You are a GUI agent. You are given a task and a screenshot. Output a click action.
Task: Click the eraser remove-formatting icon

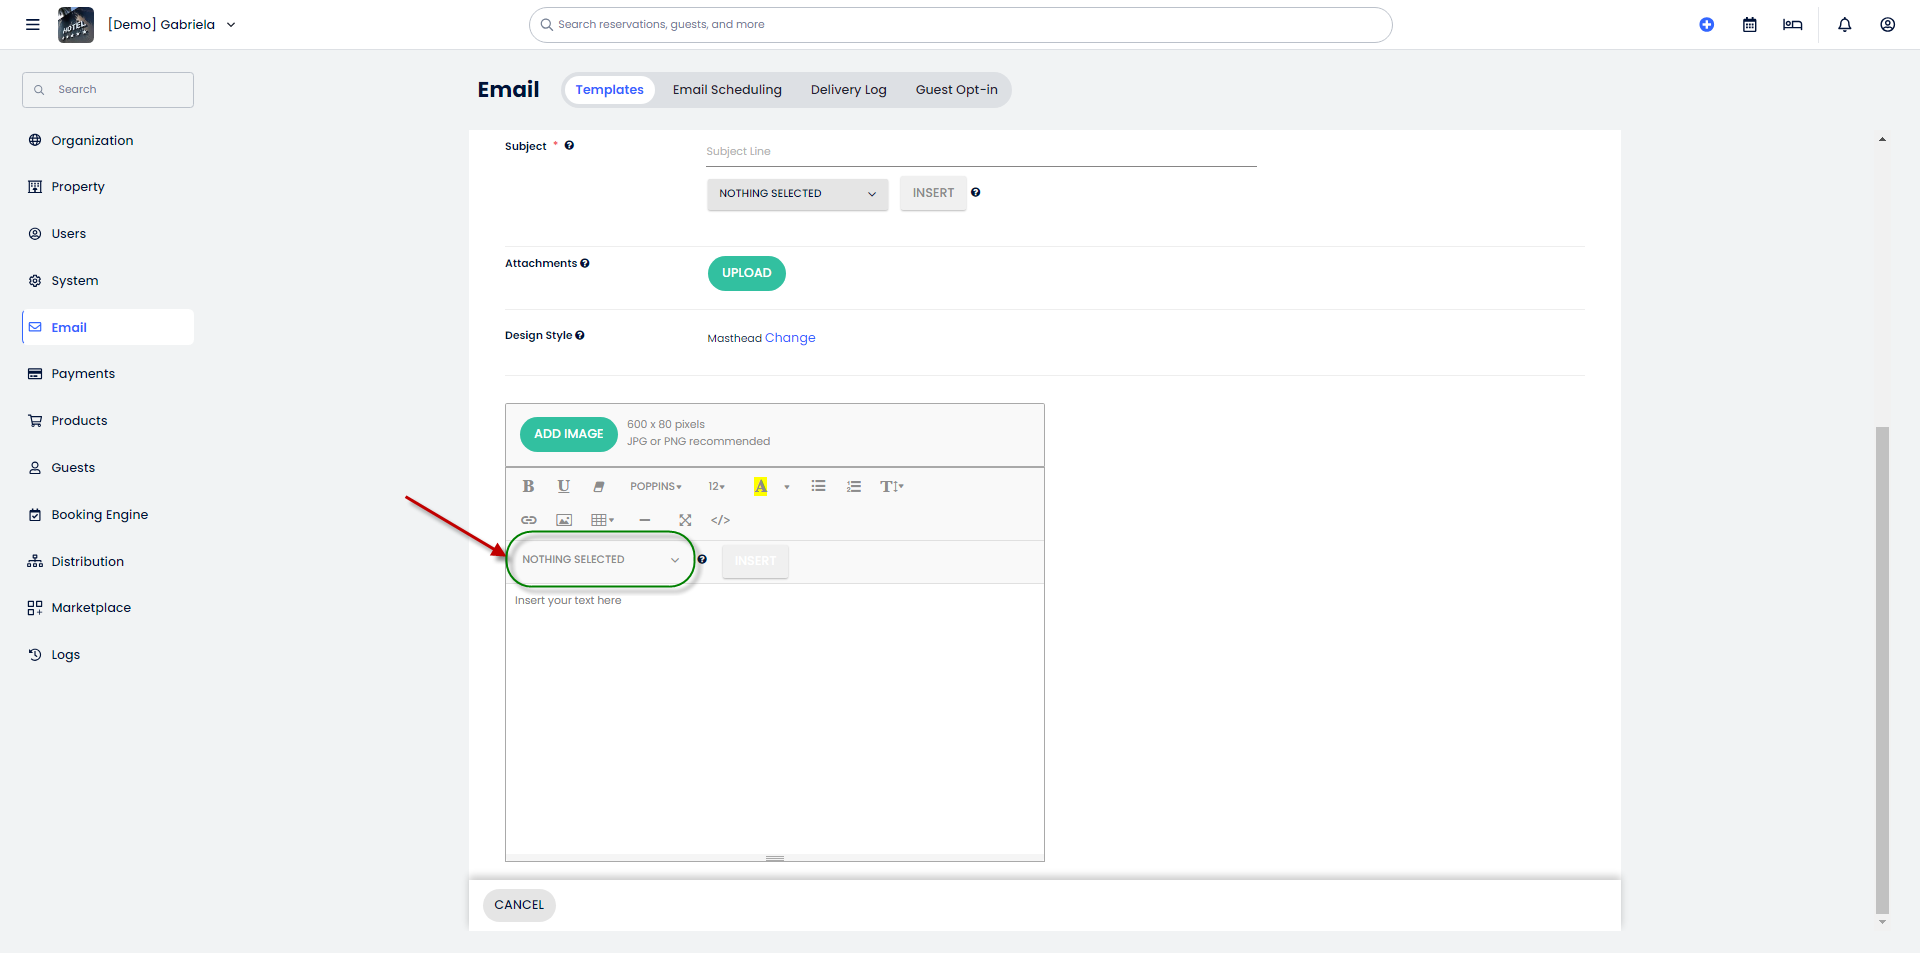[599, 487]
